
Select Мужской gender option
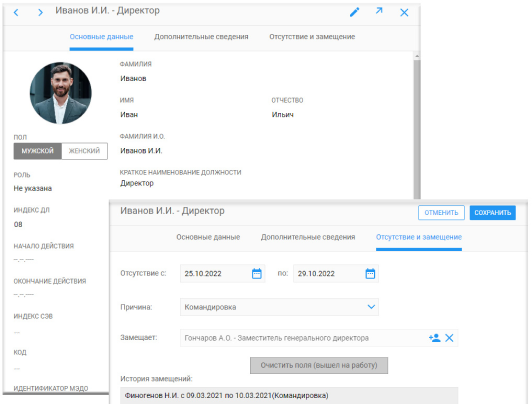pos(38,151)
